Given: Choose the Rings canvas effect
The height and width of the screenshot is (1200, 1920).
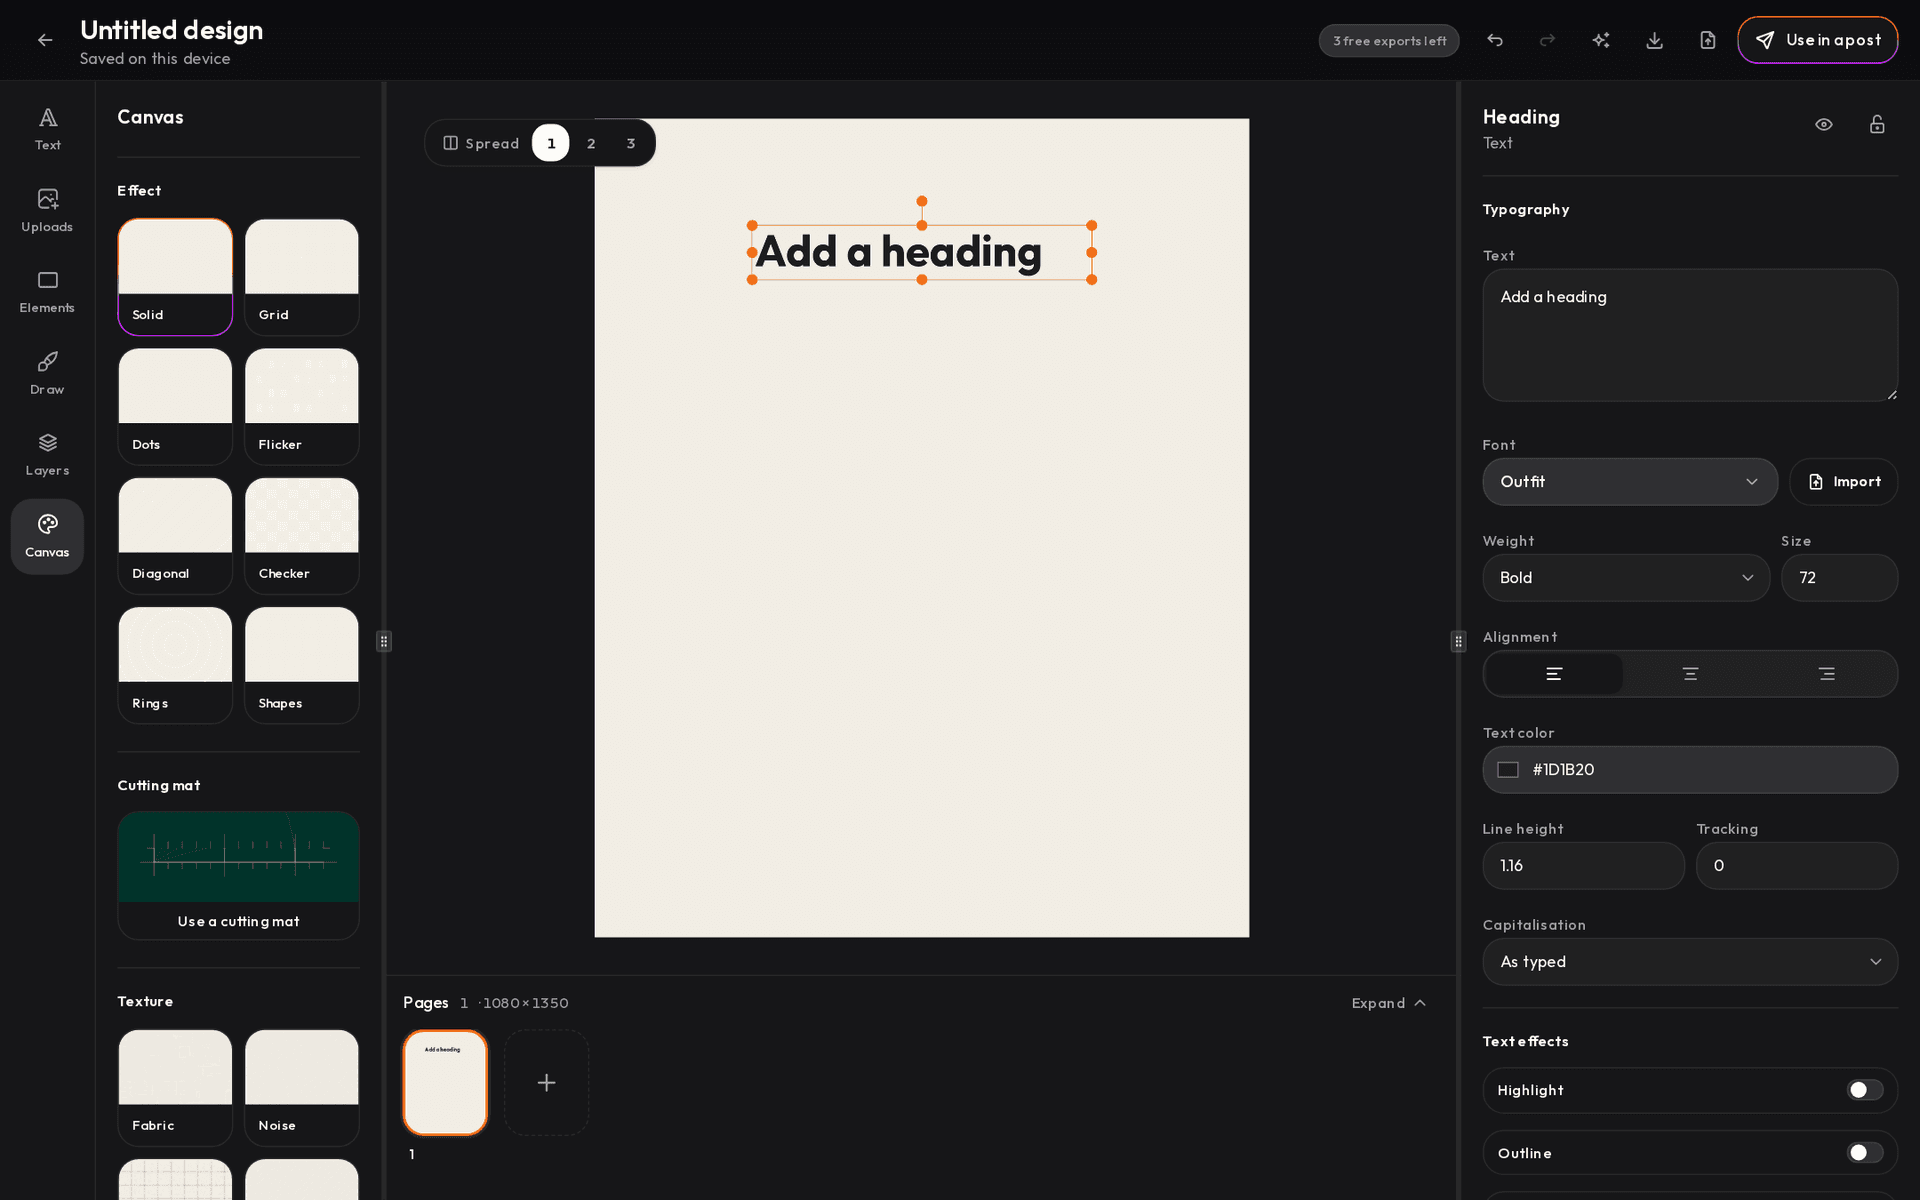Looking at the screenshot, I should (175, 665).
